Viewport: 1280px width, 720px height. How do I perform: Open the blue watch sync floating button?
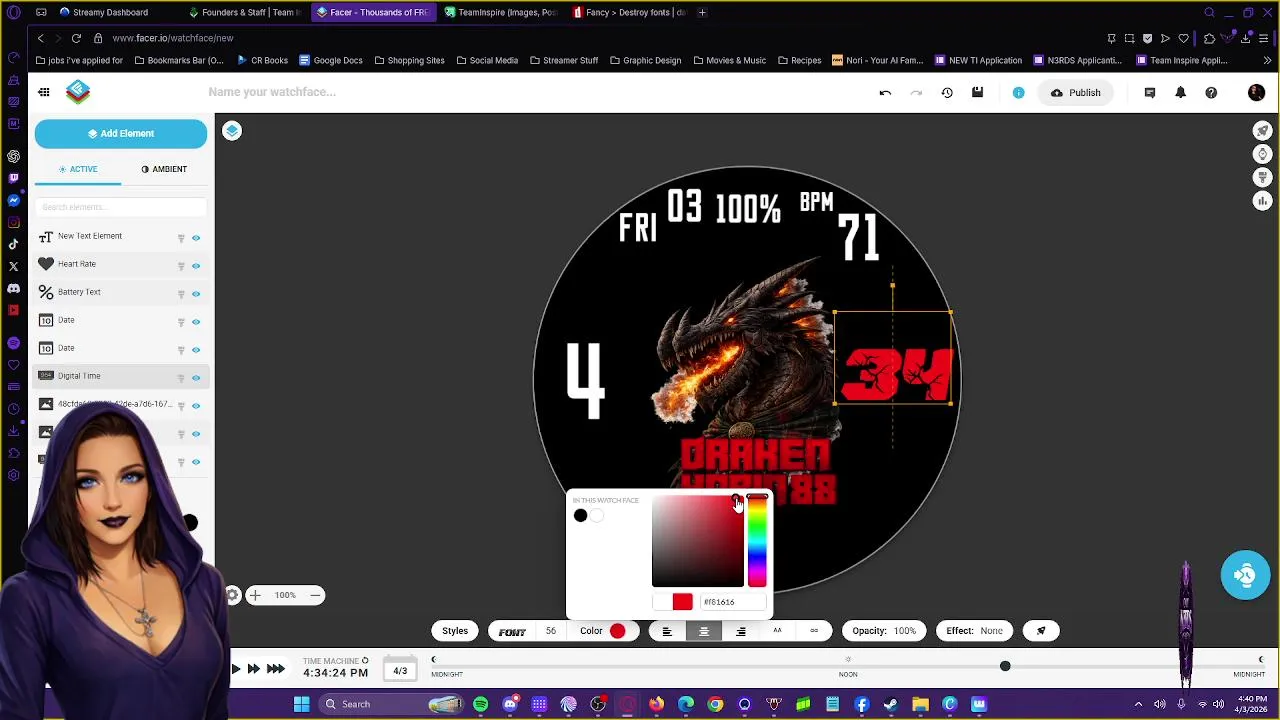[1245, 575]
